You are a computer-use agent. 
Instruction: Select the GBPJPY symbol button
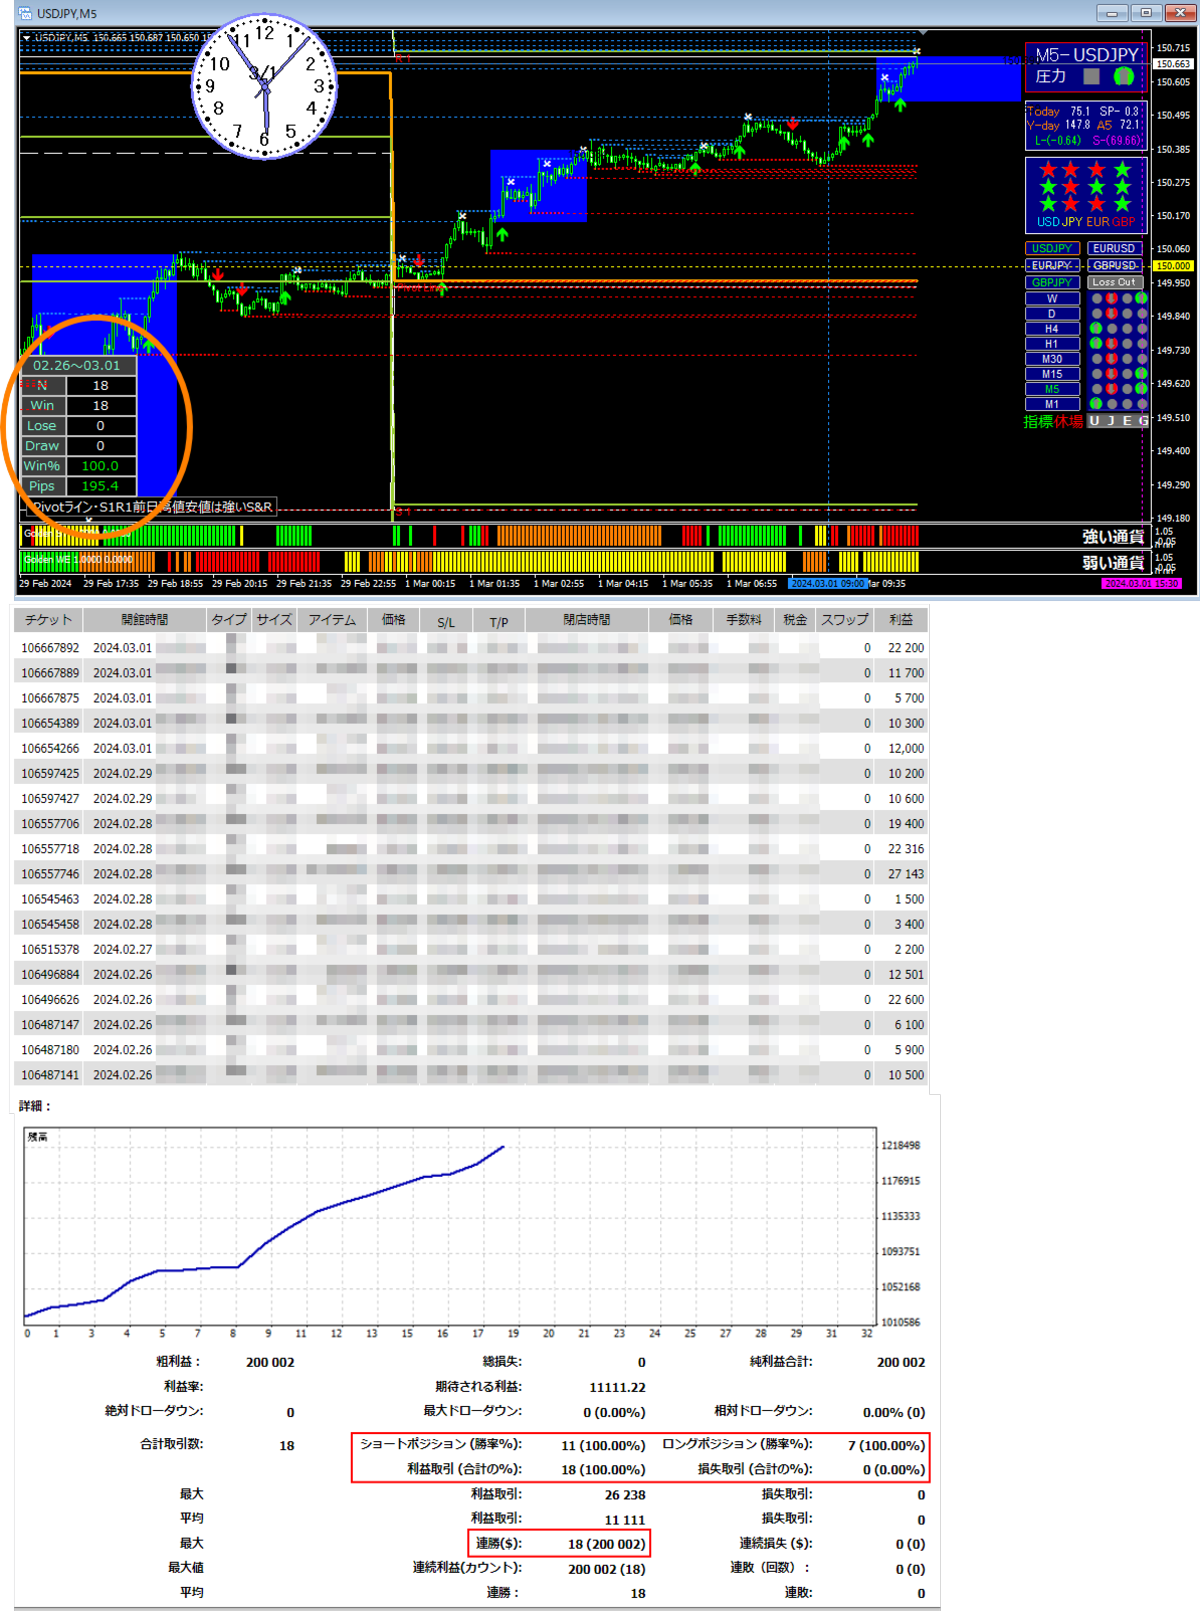click(x=1052, y=283)
